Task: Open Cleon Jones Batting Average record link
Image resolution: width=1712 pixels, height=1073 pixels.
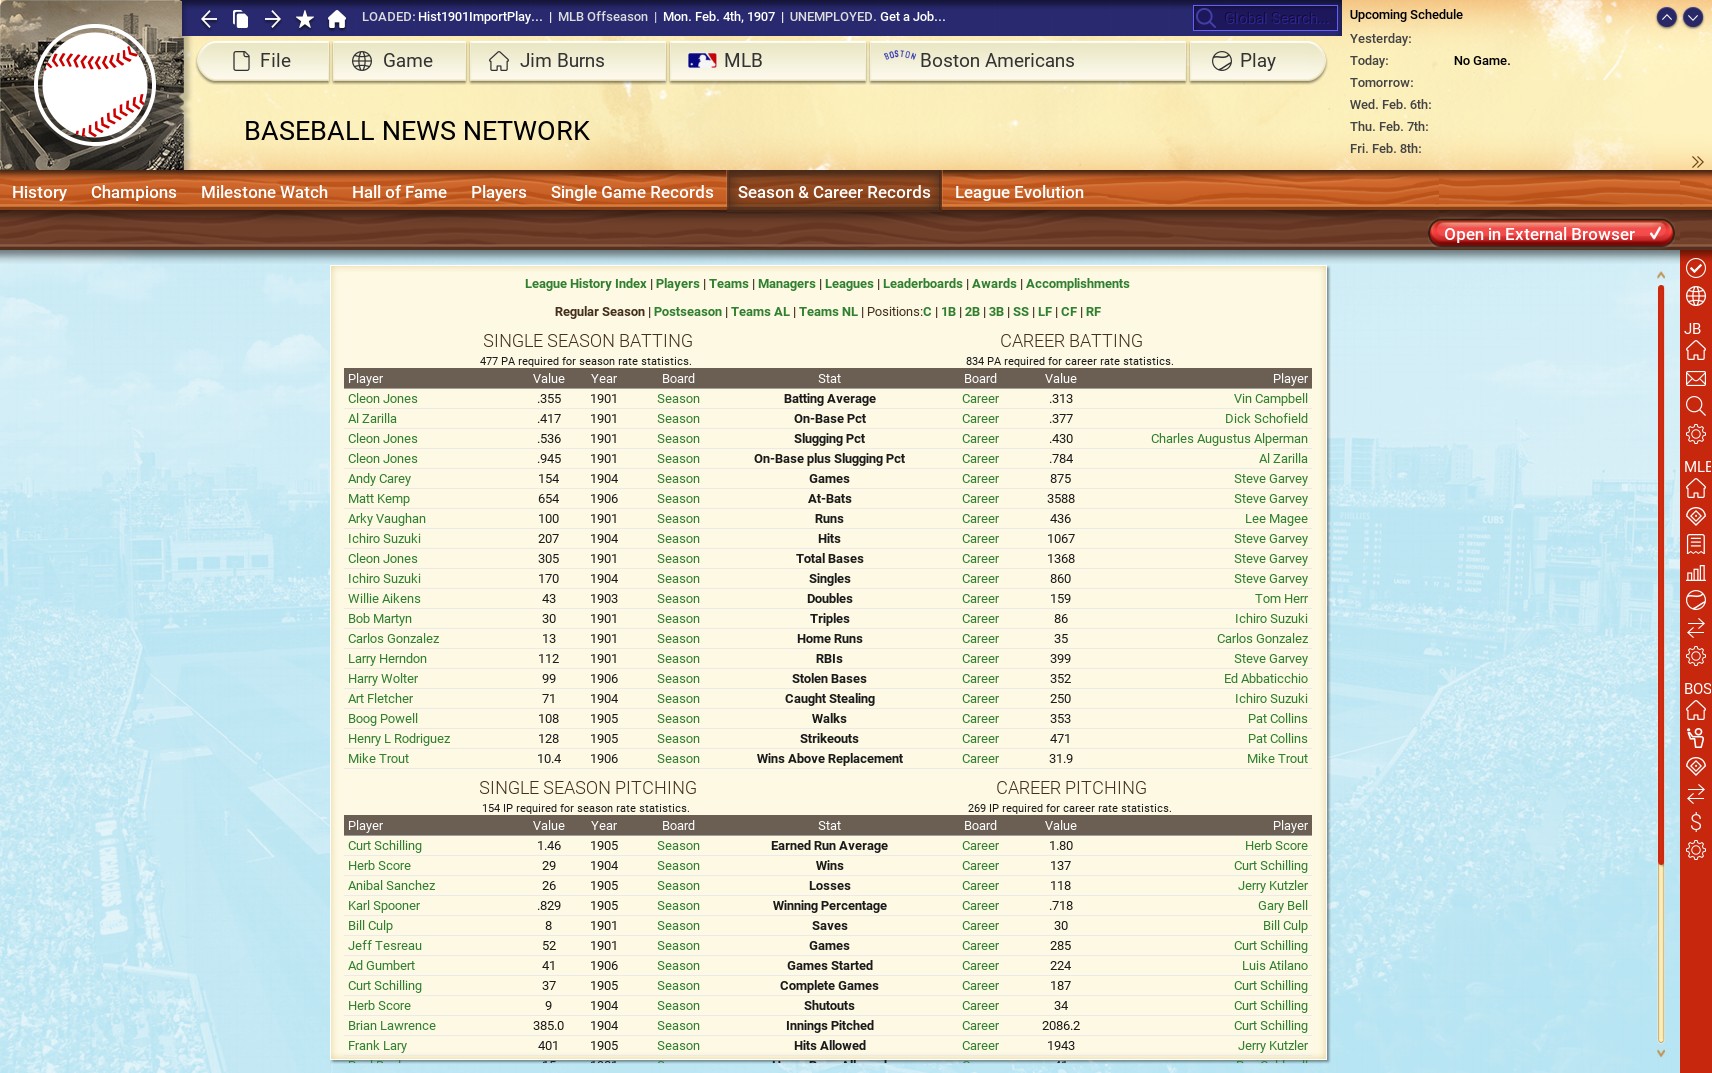Action: click(383, 399)
